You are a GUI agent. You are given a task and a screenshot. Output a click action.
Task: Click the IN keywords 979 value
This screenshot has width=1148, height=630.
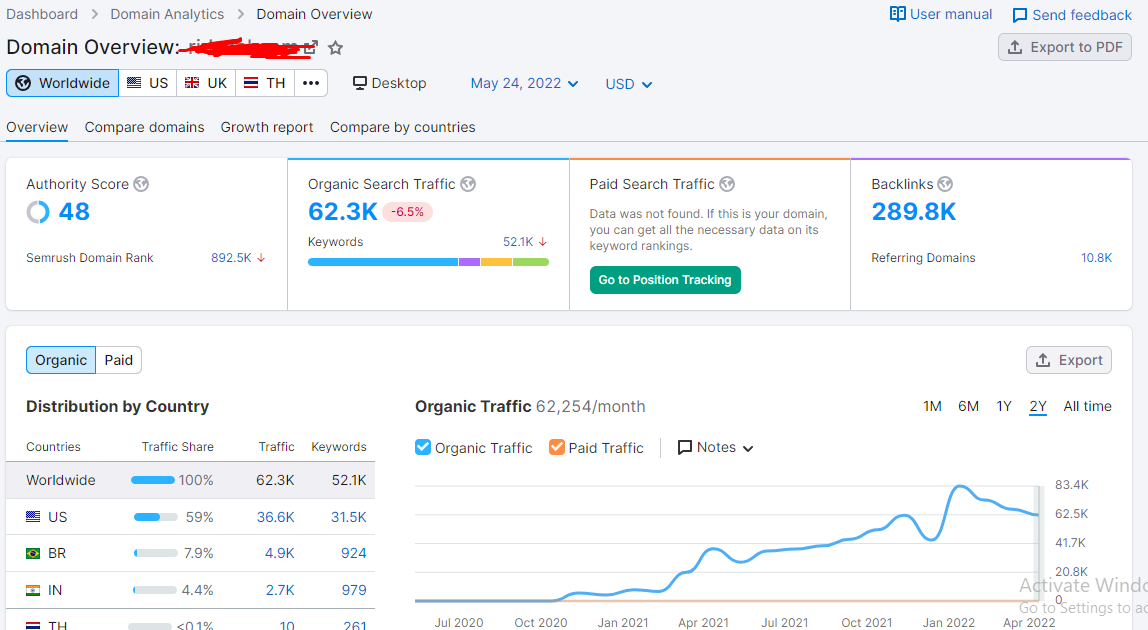tap(354, 590)
